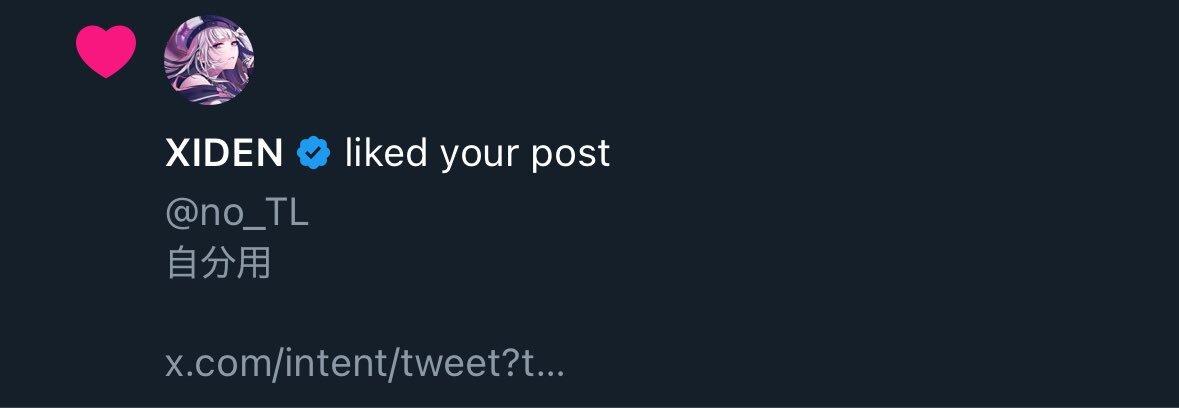Click the word 'liked' in notification
Viewport: 1179px width, 408px height.
click(386, 153)
